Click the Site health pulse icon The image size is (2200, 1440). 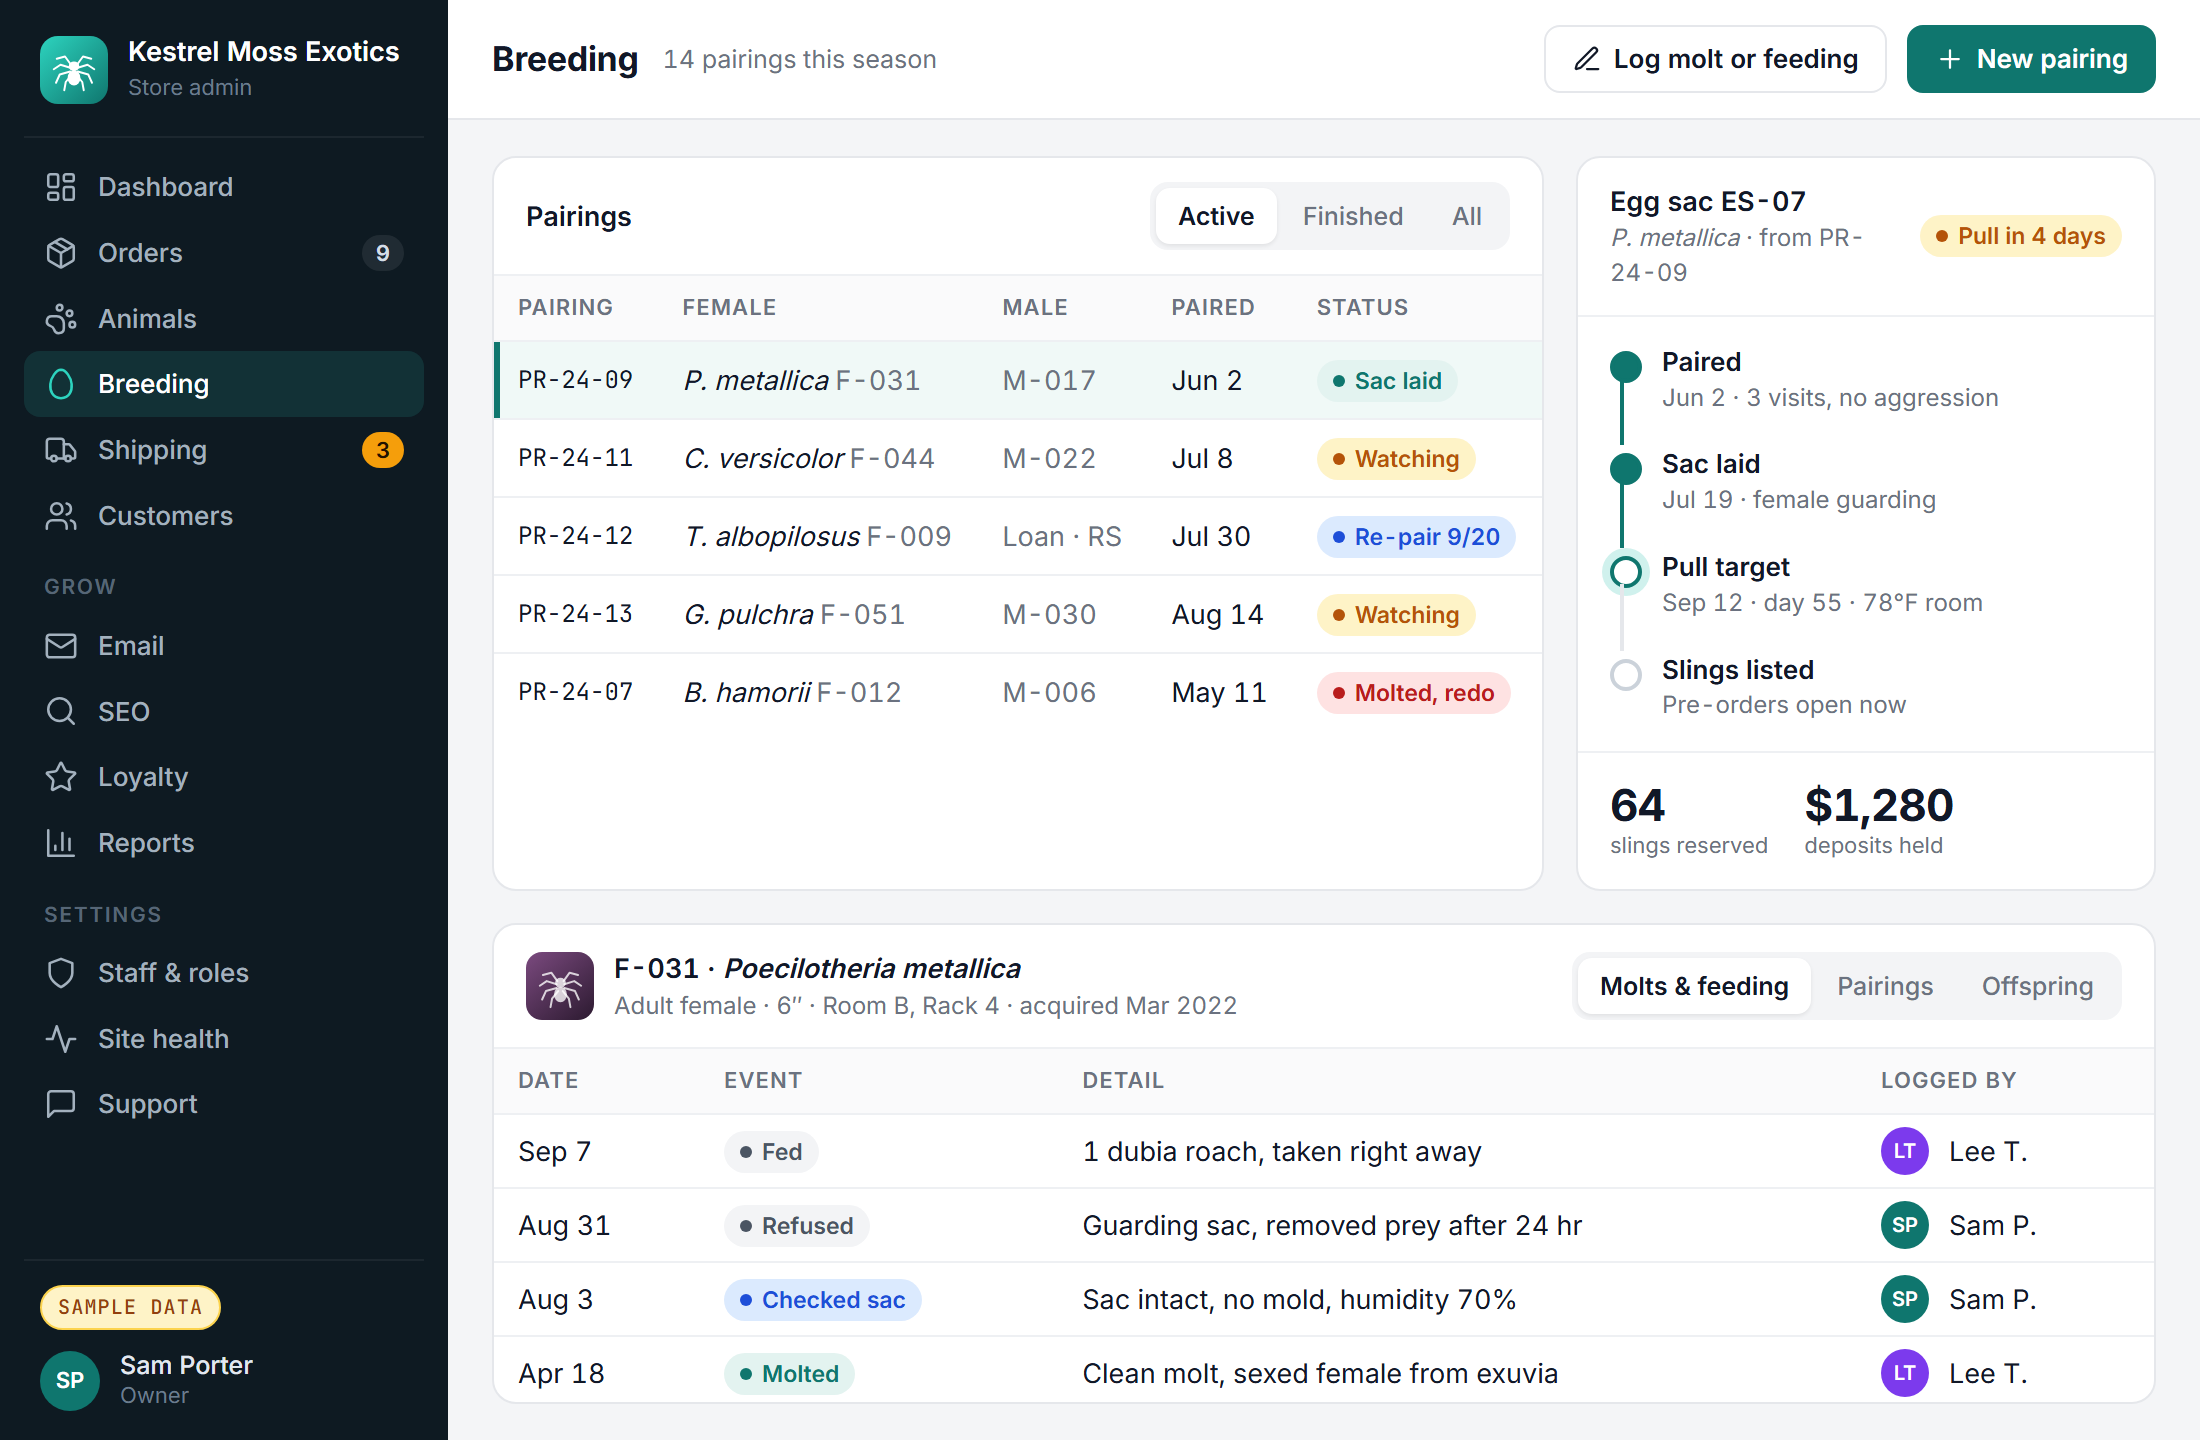pyautogui.click(x=61, y=1039)
